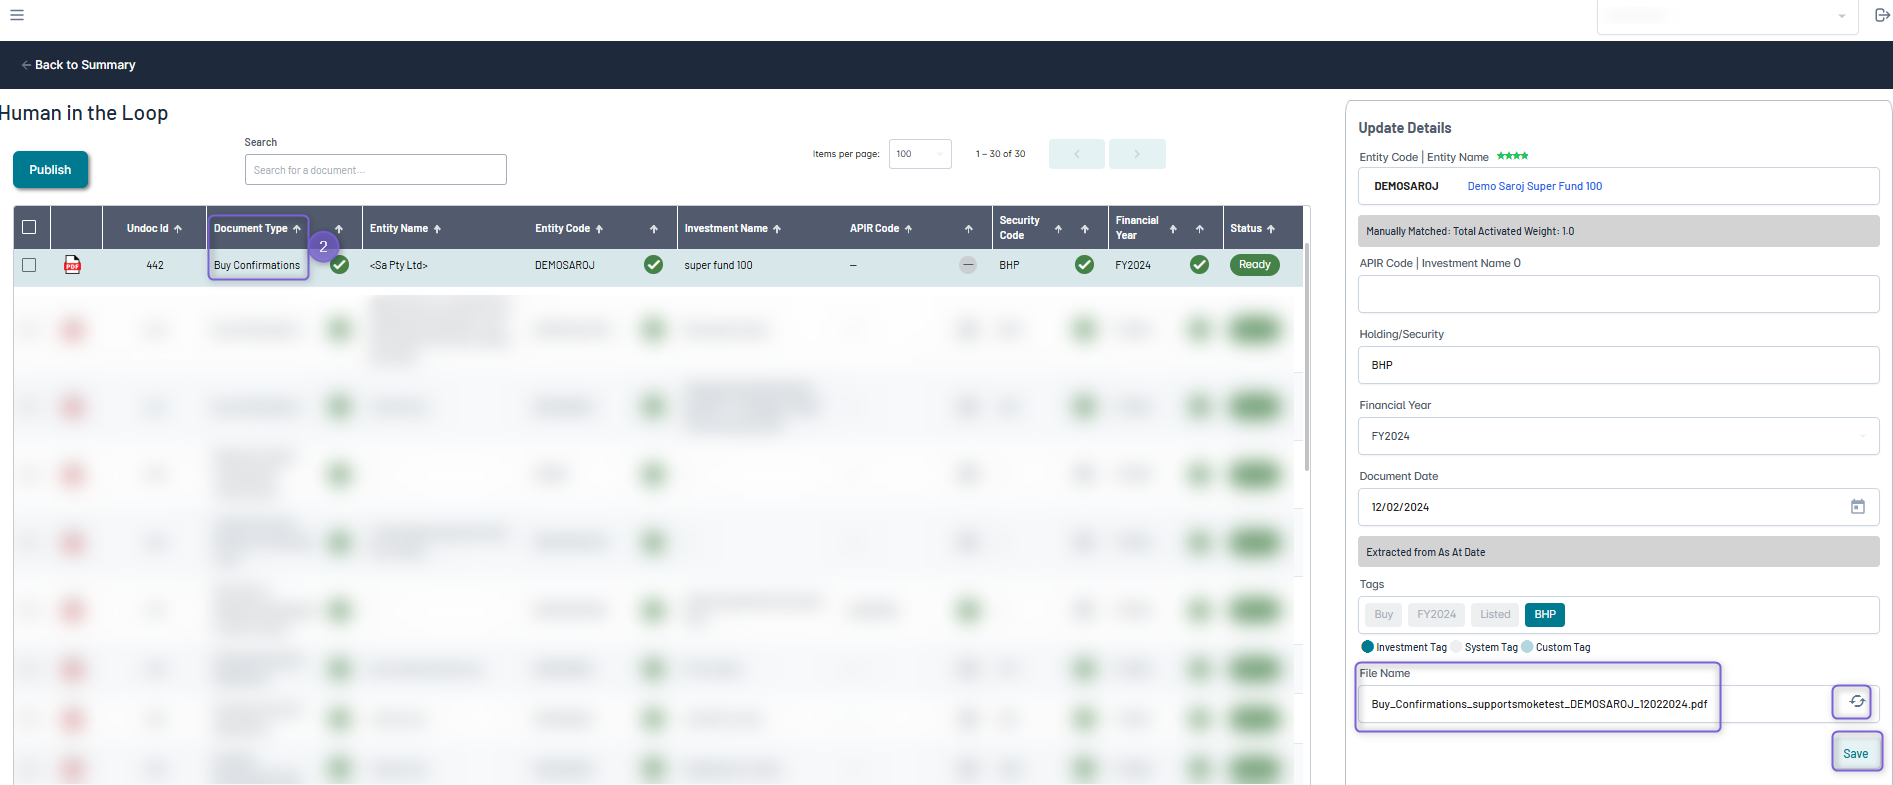The height and width of the screenshot is (785, 1893).
Task: Go to next page of results
Action: 1137,154
